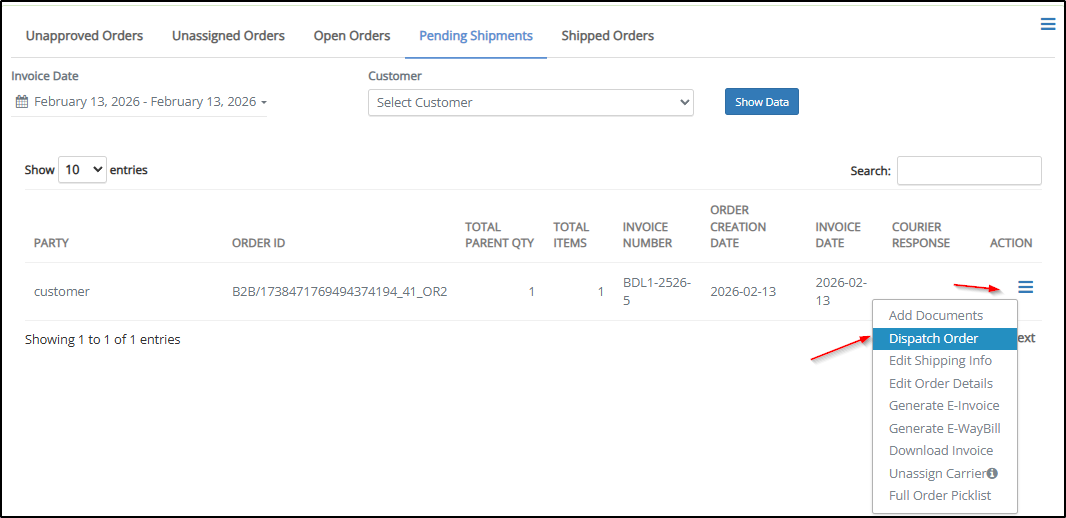The width and height of the screenshot is (1066, 518).
Task: Click Generate E-Invoice in the menu
Action: 943,406
